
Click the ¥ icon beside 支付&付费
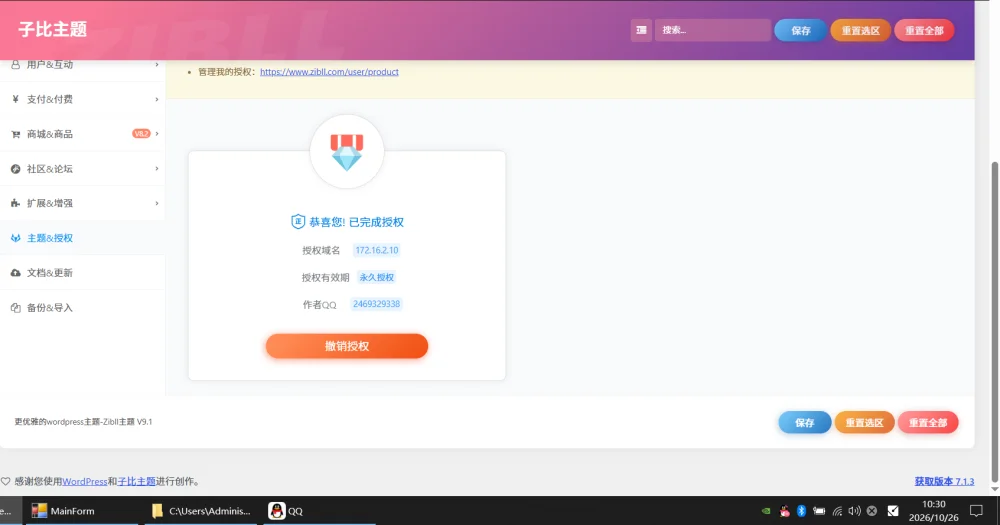click(x=15, y=99)
